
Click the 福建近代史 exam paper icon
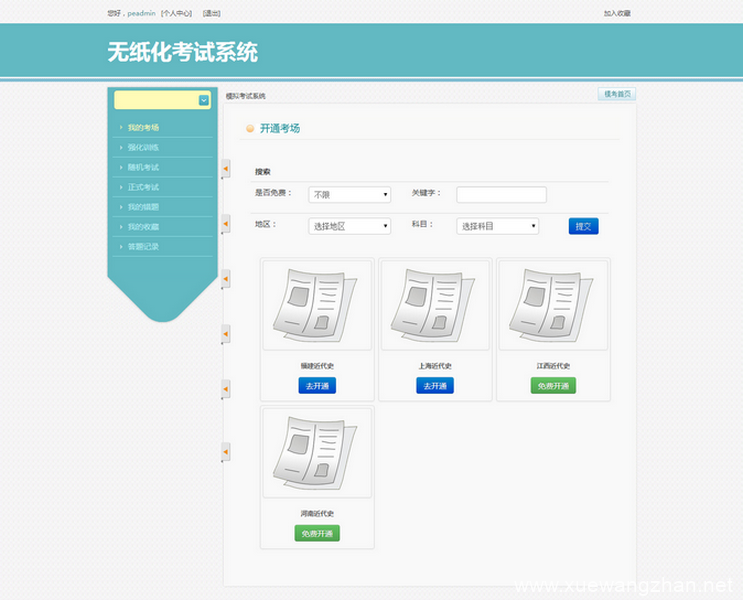pos(317,305)
